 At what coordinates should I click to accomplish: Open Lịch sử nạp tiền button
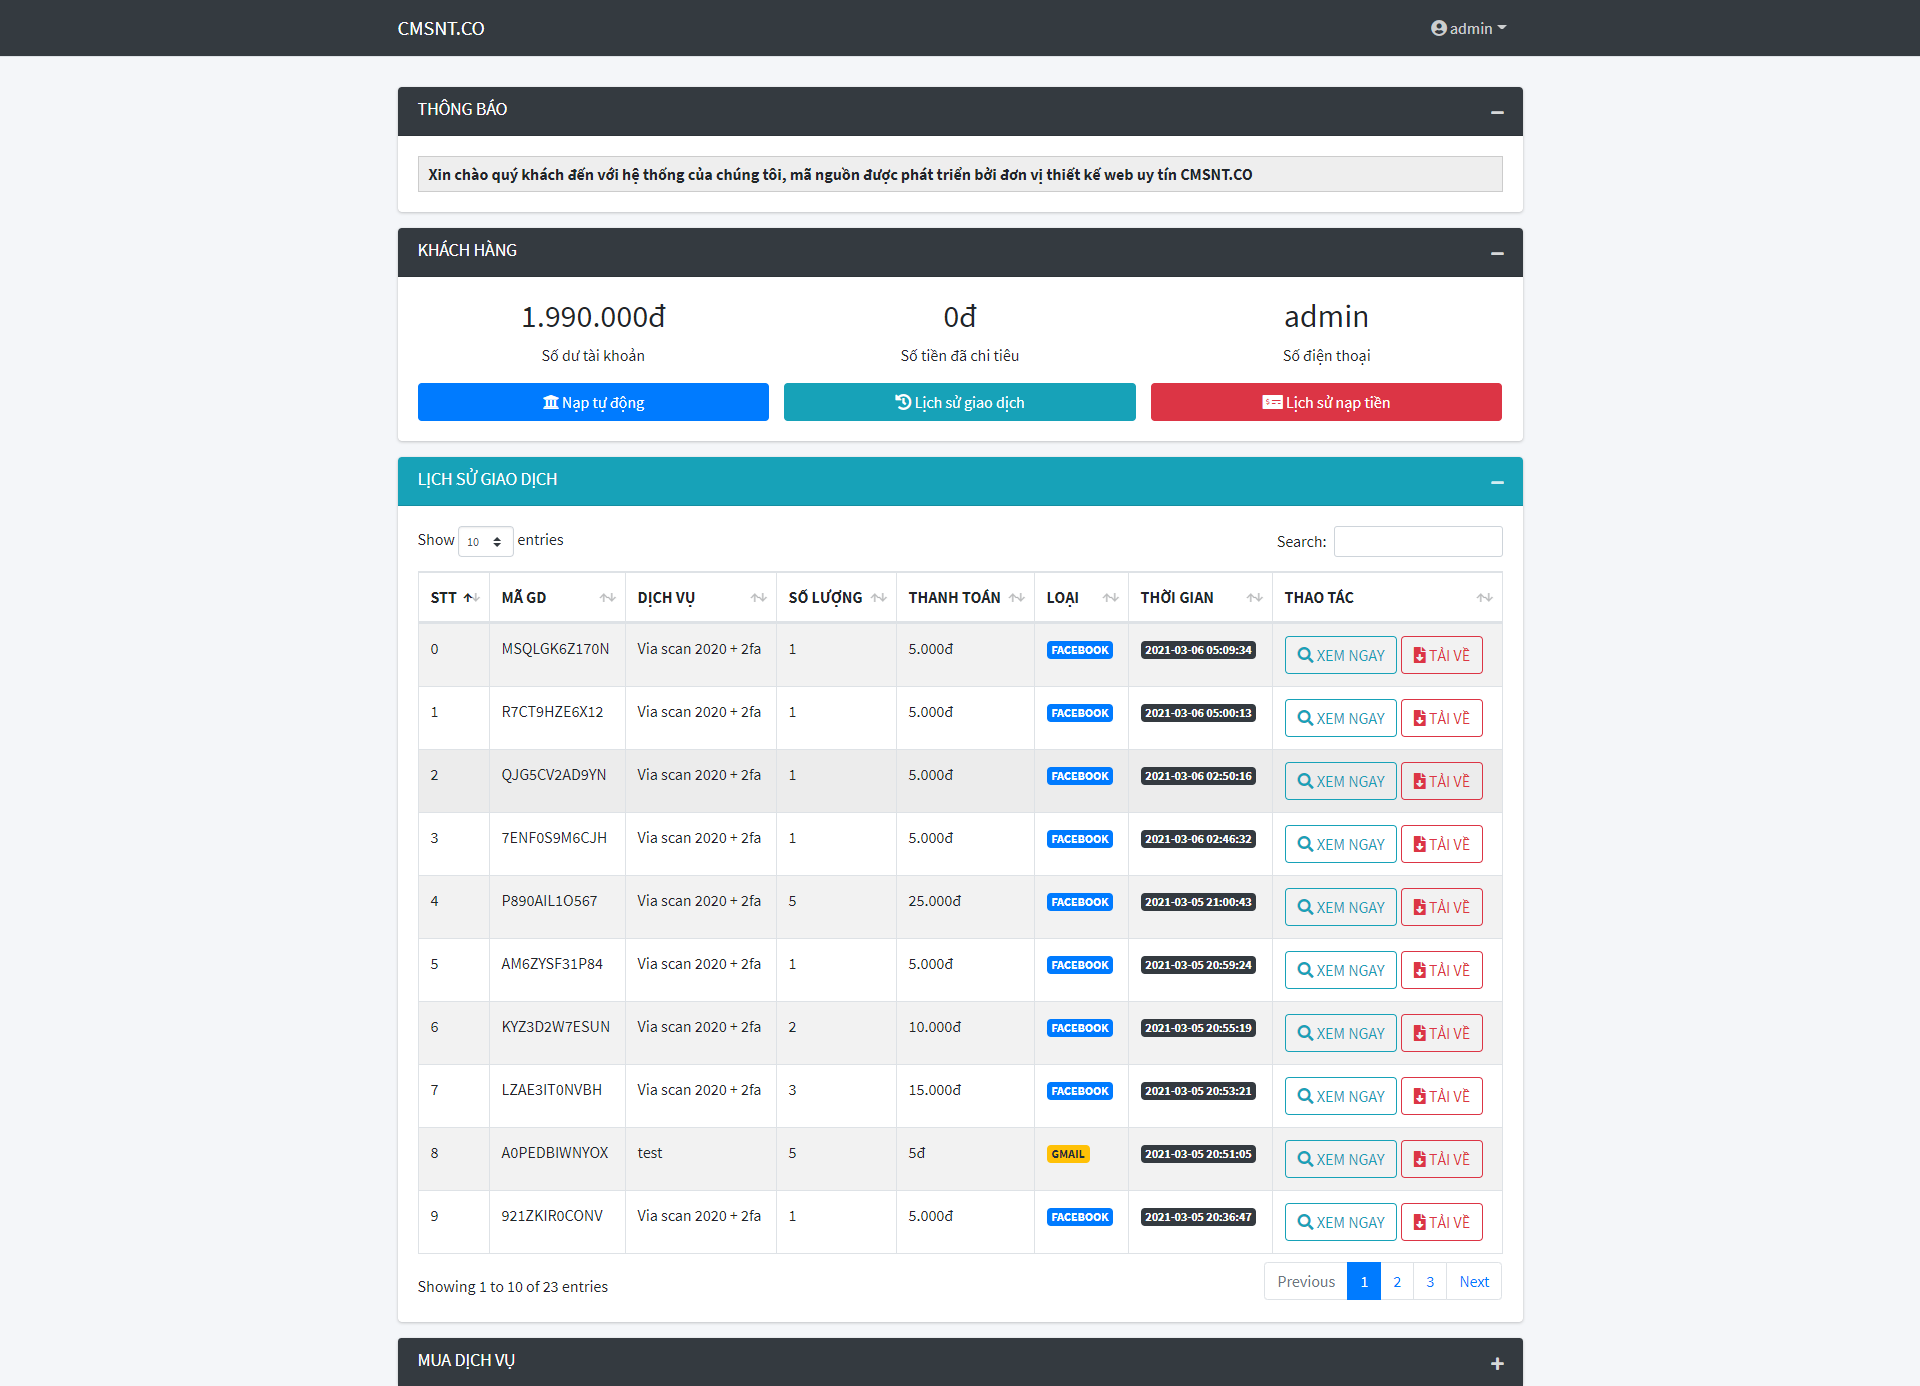1325,402
